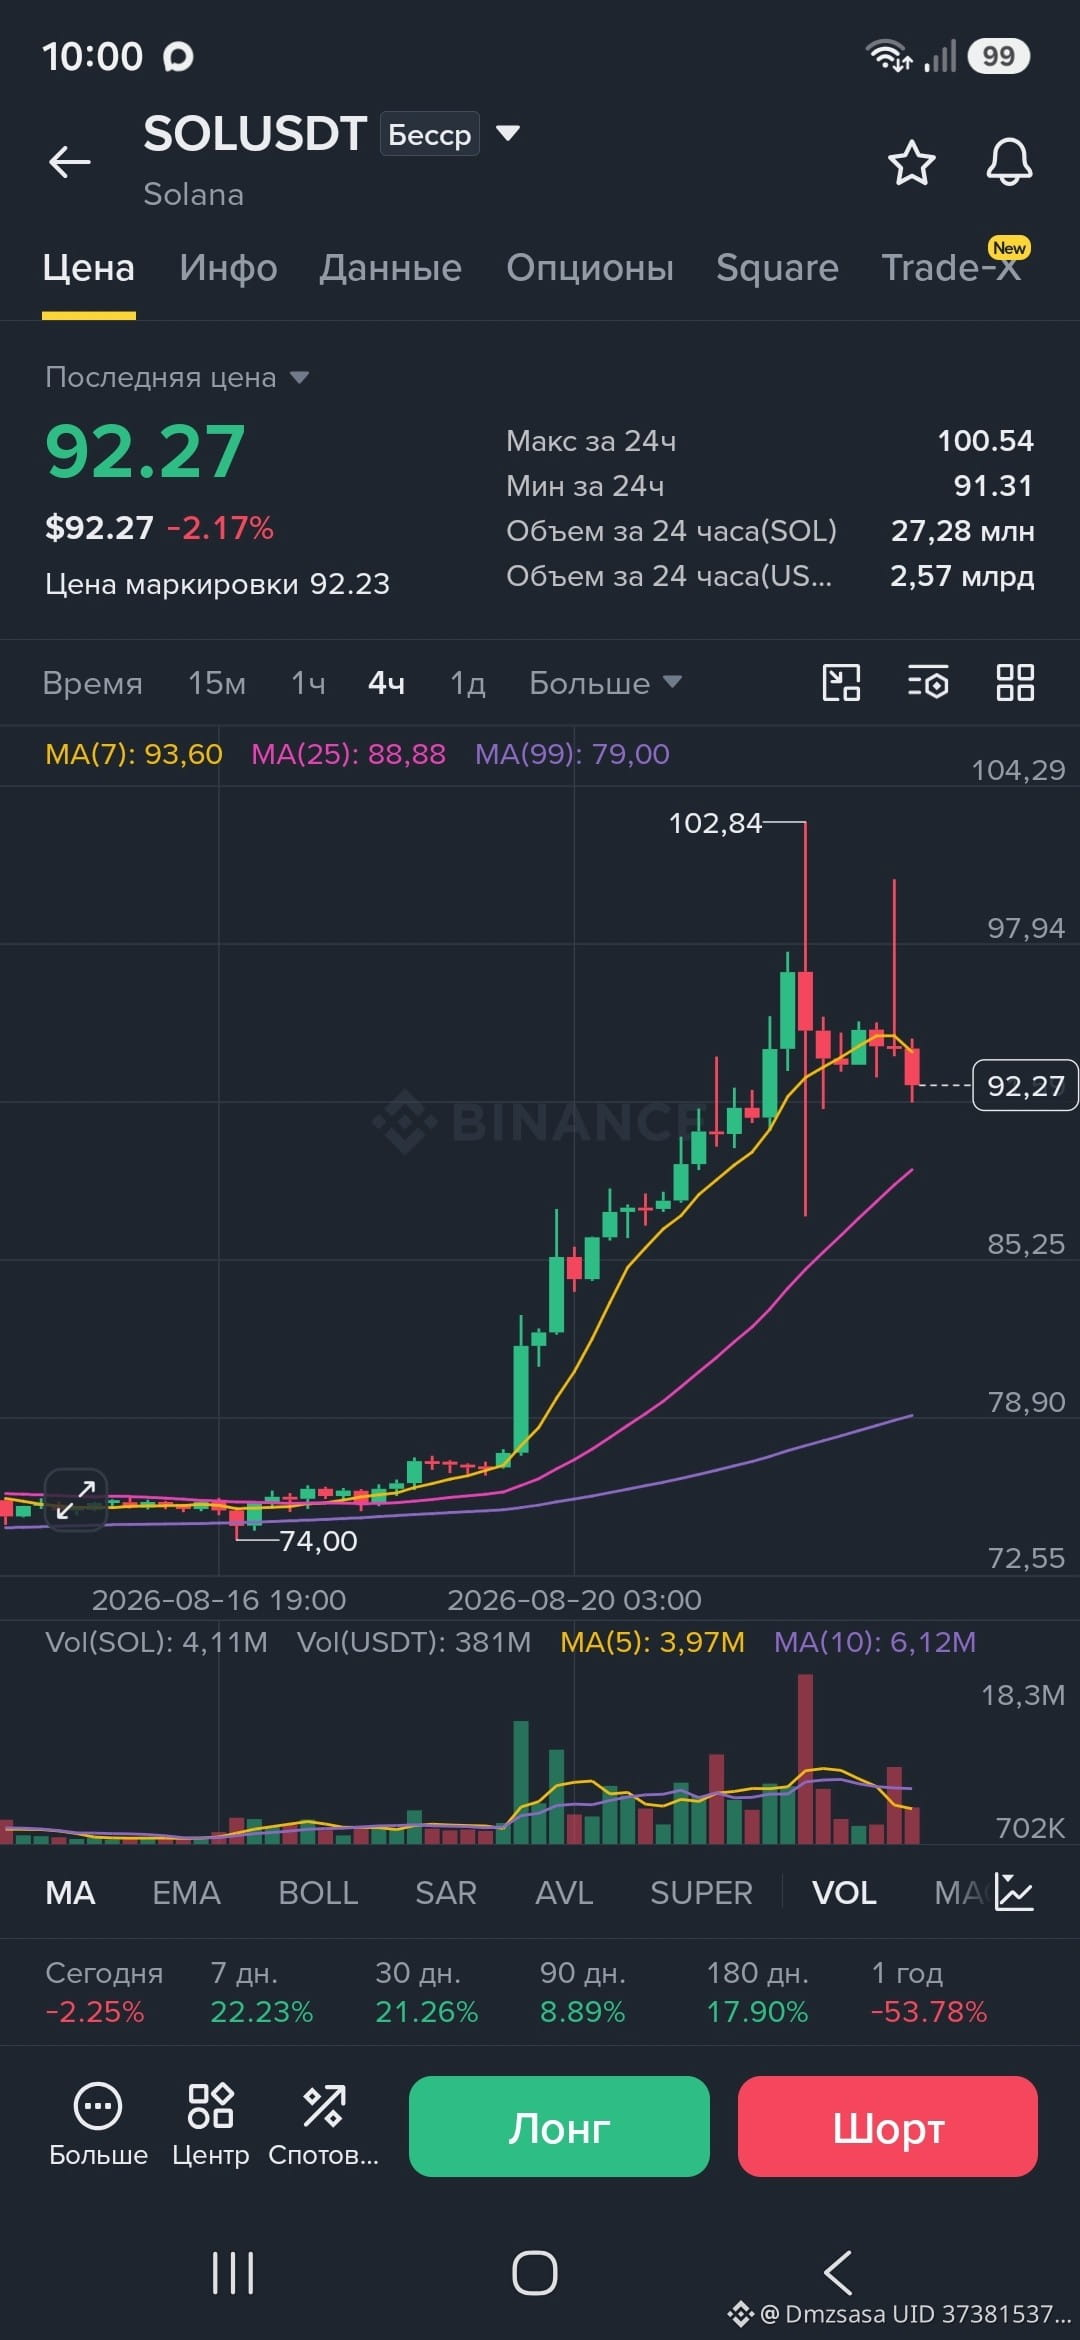Screen dimensions: 1080x2340
Task: Tap the 102,84 high marker on the chart
Action: [x=715, y=823]
